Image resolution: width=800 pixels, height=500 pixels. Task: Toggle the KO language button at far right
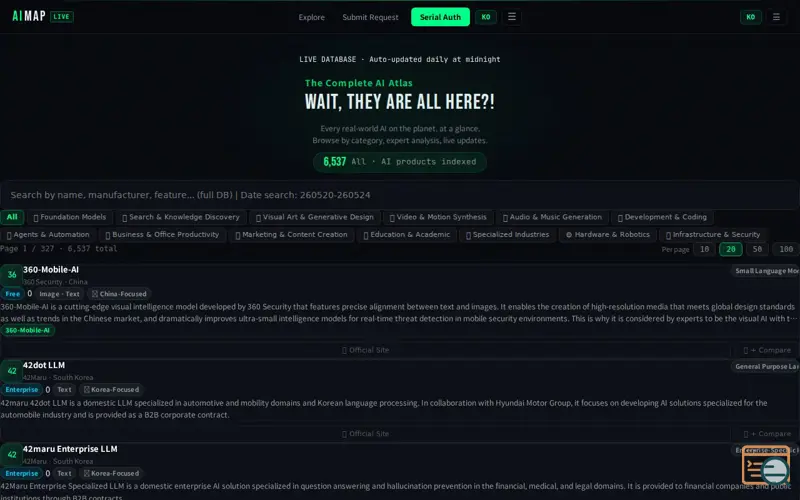coord(751,17)
